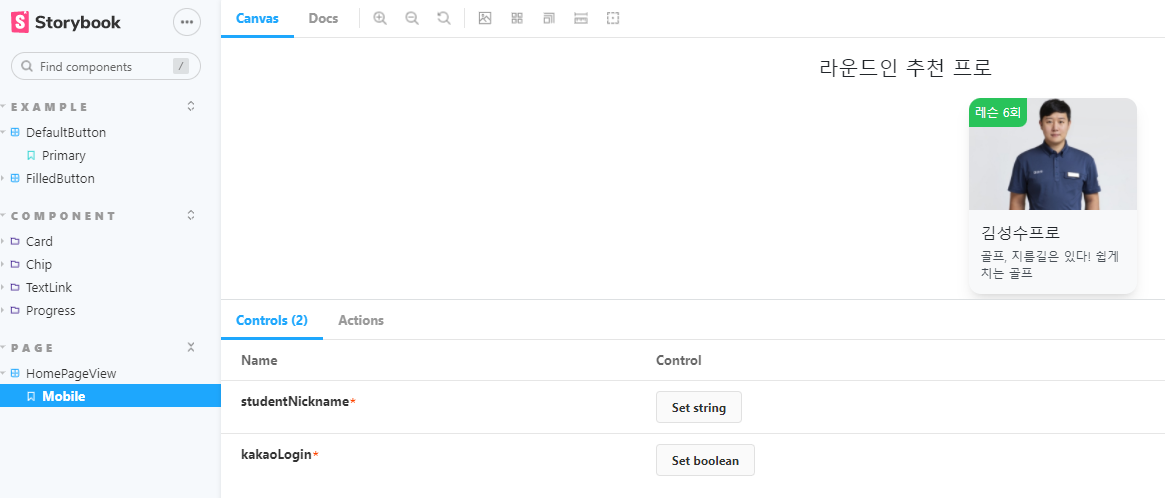The width and height of the screenshot is (1165, 498).
Task: Open the sidebar ellipsis menu
Action: point(187,22)
